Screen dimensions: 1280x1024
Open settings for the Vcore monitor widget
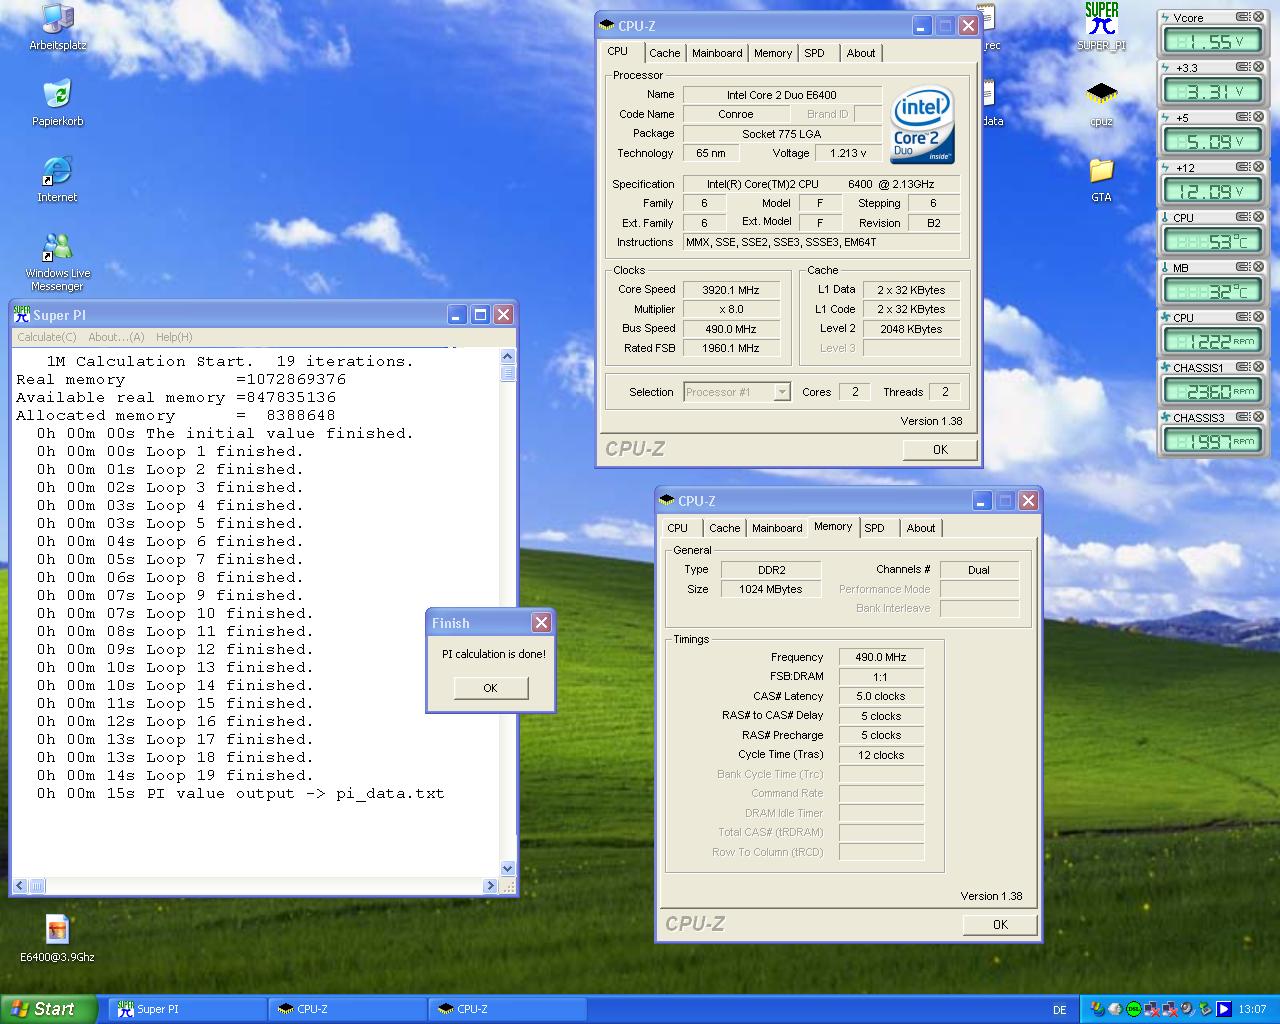[x=1243, y=17]
